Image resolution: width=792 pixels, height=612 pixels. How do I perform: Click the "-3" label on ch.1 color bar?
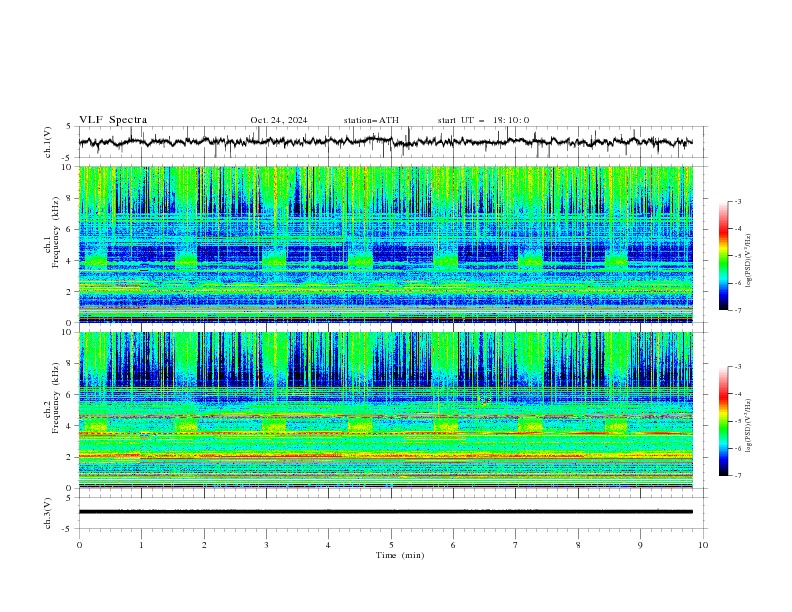(737, 201)
